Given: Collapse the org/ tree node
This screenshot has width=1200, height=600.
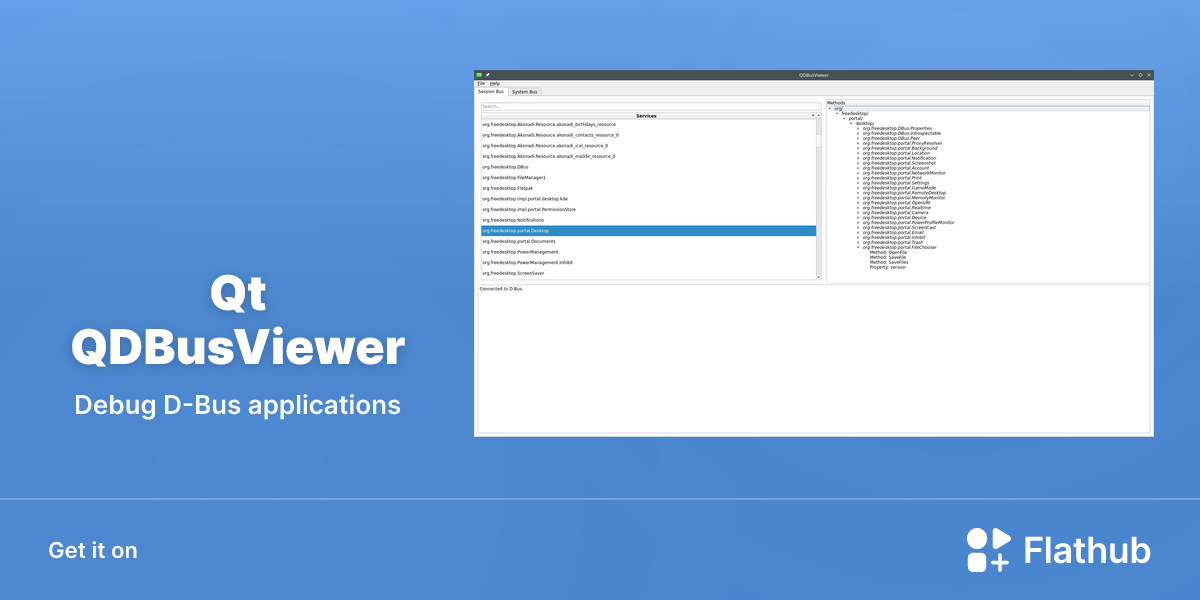Looking at the screenshot, I should (x=830, y=109).
